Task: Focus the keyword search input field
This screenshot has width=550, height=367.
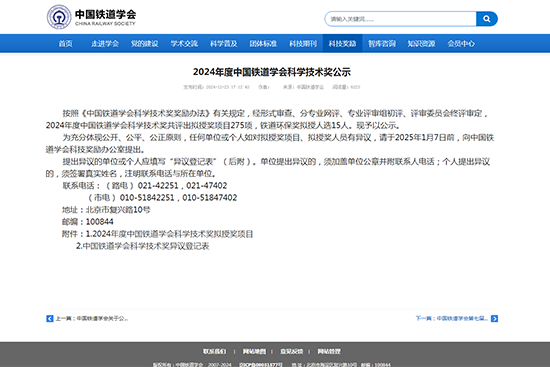Action: coord(400,19)
